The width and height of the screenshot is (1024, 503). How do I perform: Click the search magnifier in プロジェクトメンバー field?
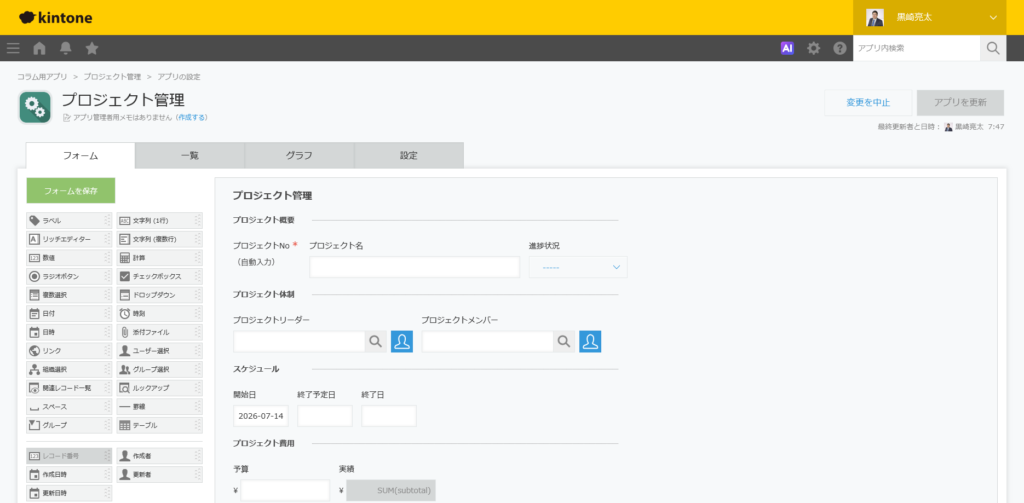point(564,342)
